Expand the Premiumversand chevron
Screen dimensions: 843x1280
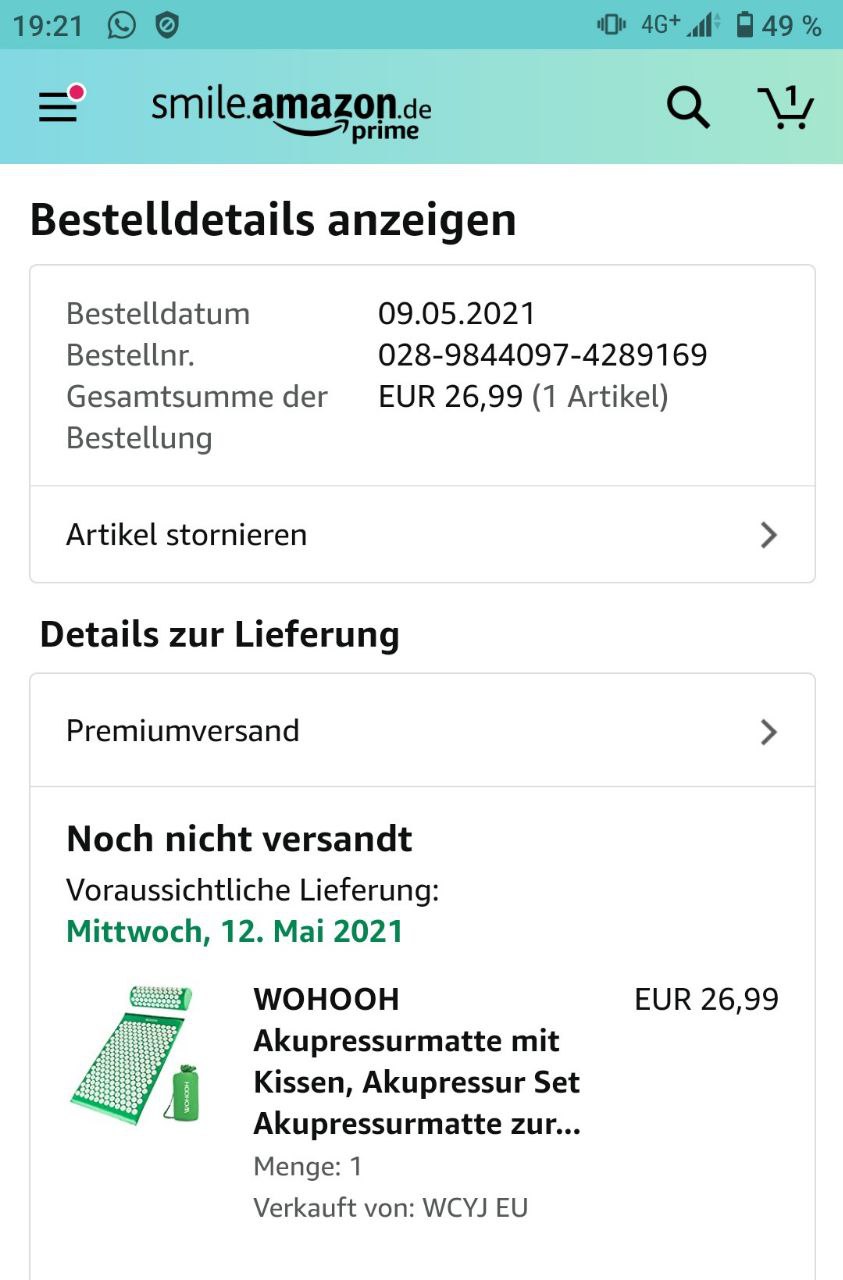point(768,732)
